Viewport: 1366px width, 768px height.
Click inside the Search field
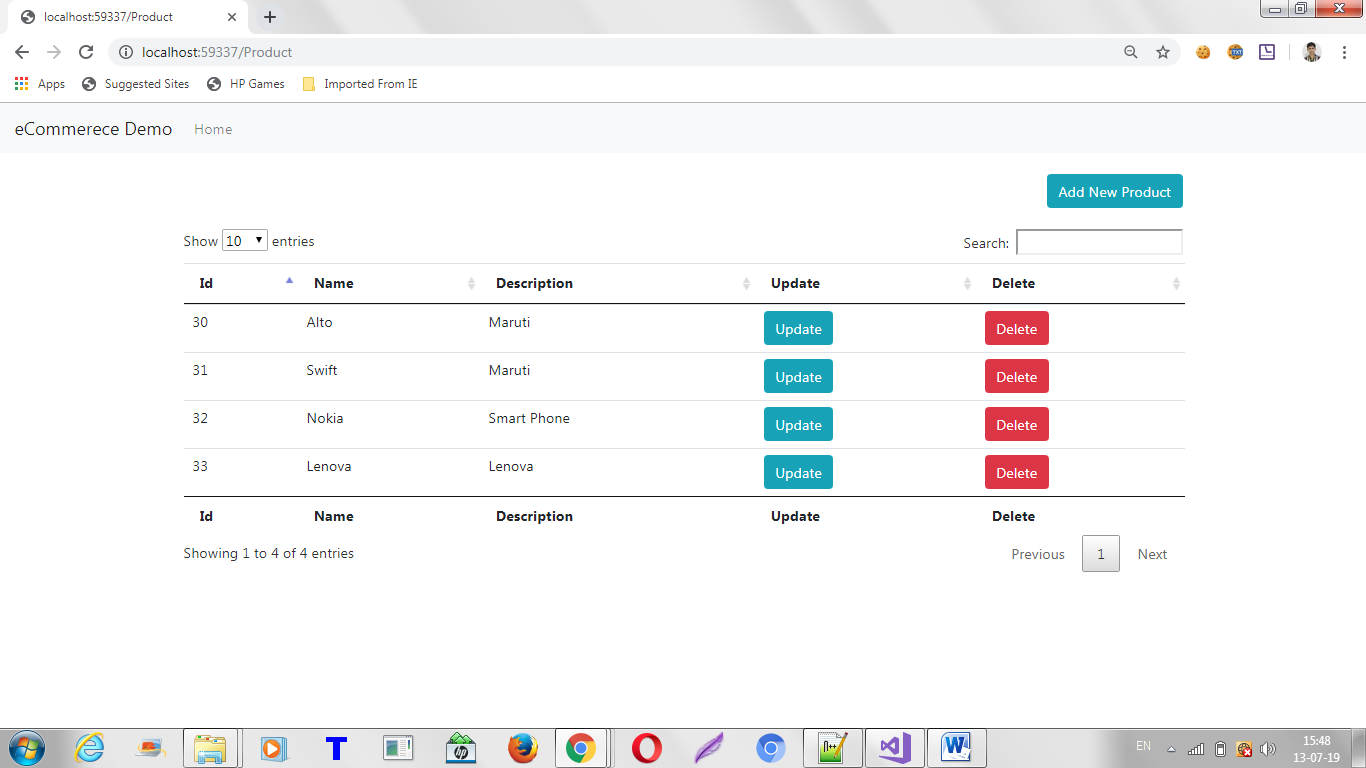pyautogui.click(x=1098, y=242)
